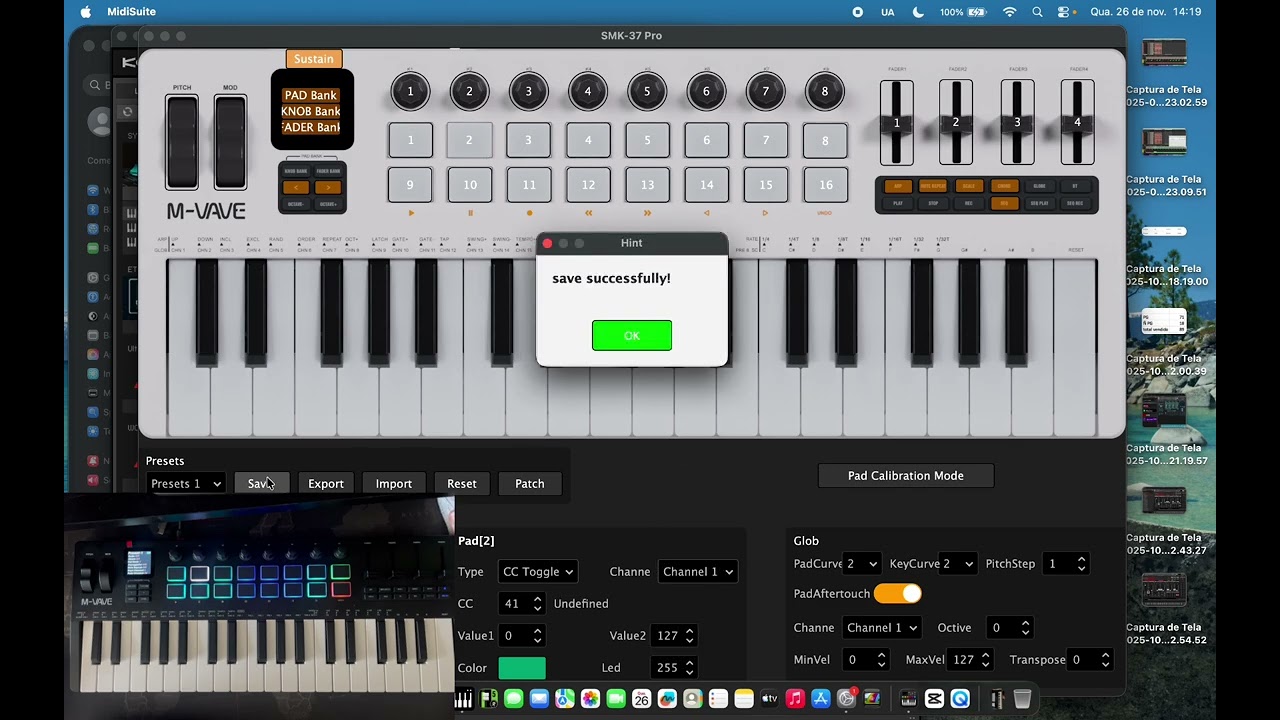Click the KNOB BANK hardware button
This screenshot has height=720, width=1280.
tap(296, 171)
